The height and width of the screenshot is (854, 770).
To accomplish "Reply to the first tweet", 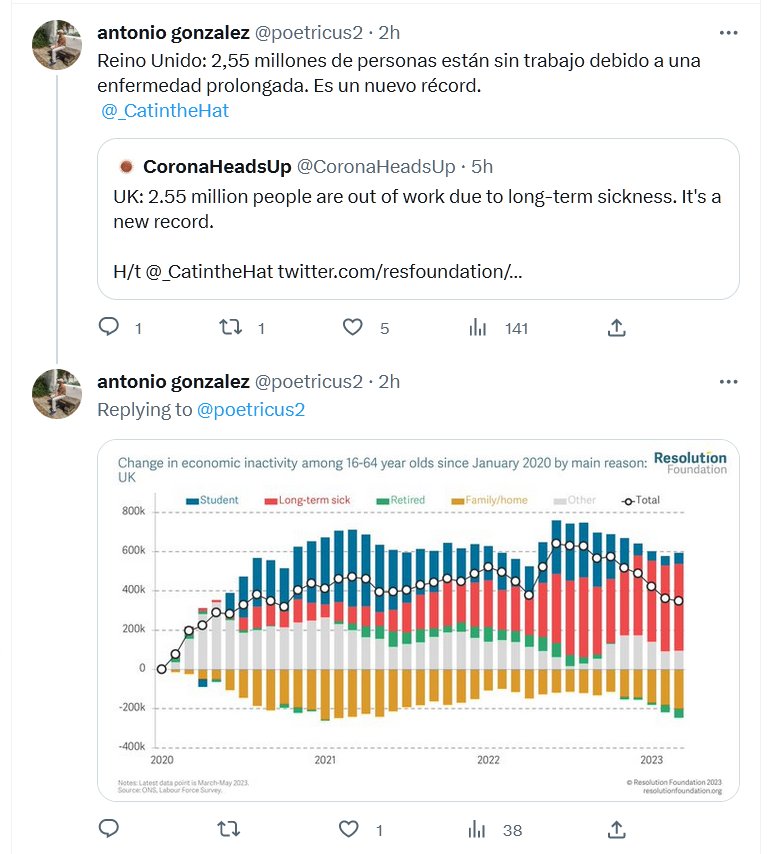I will tap(110, 327).
